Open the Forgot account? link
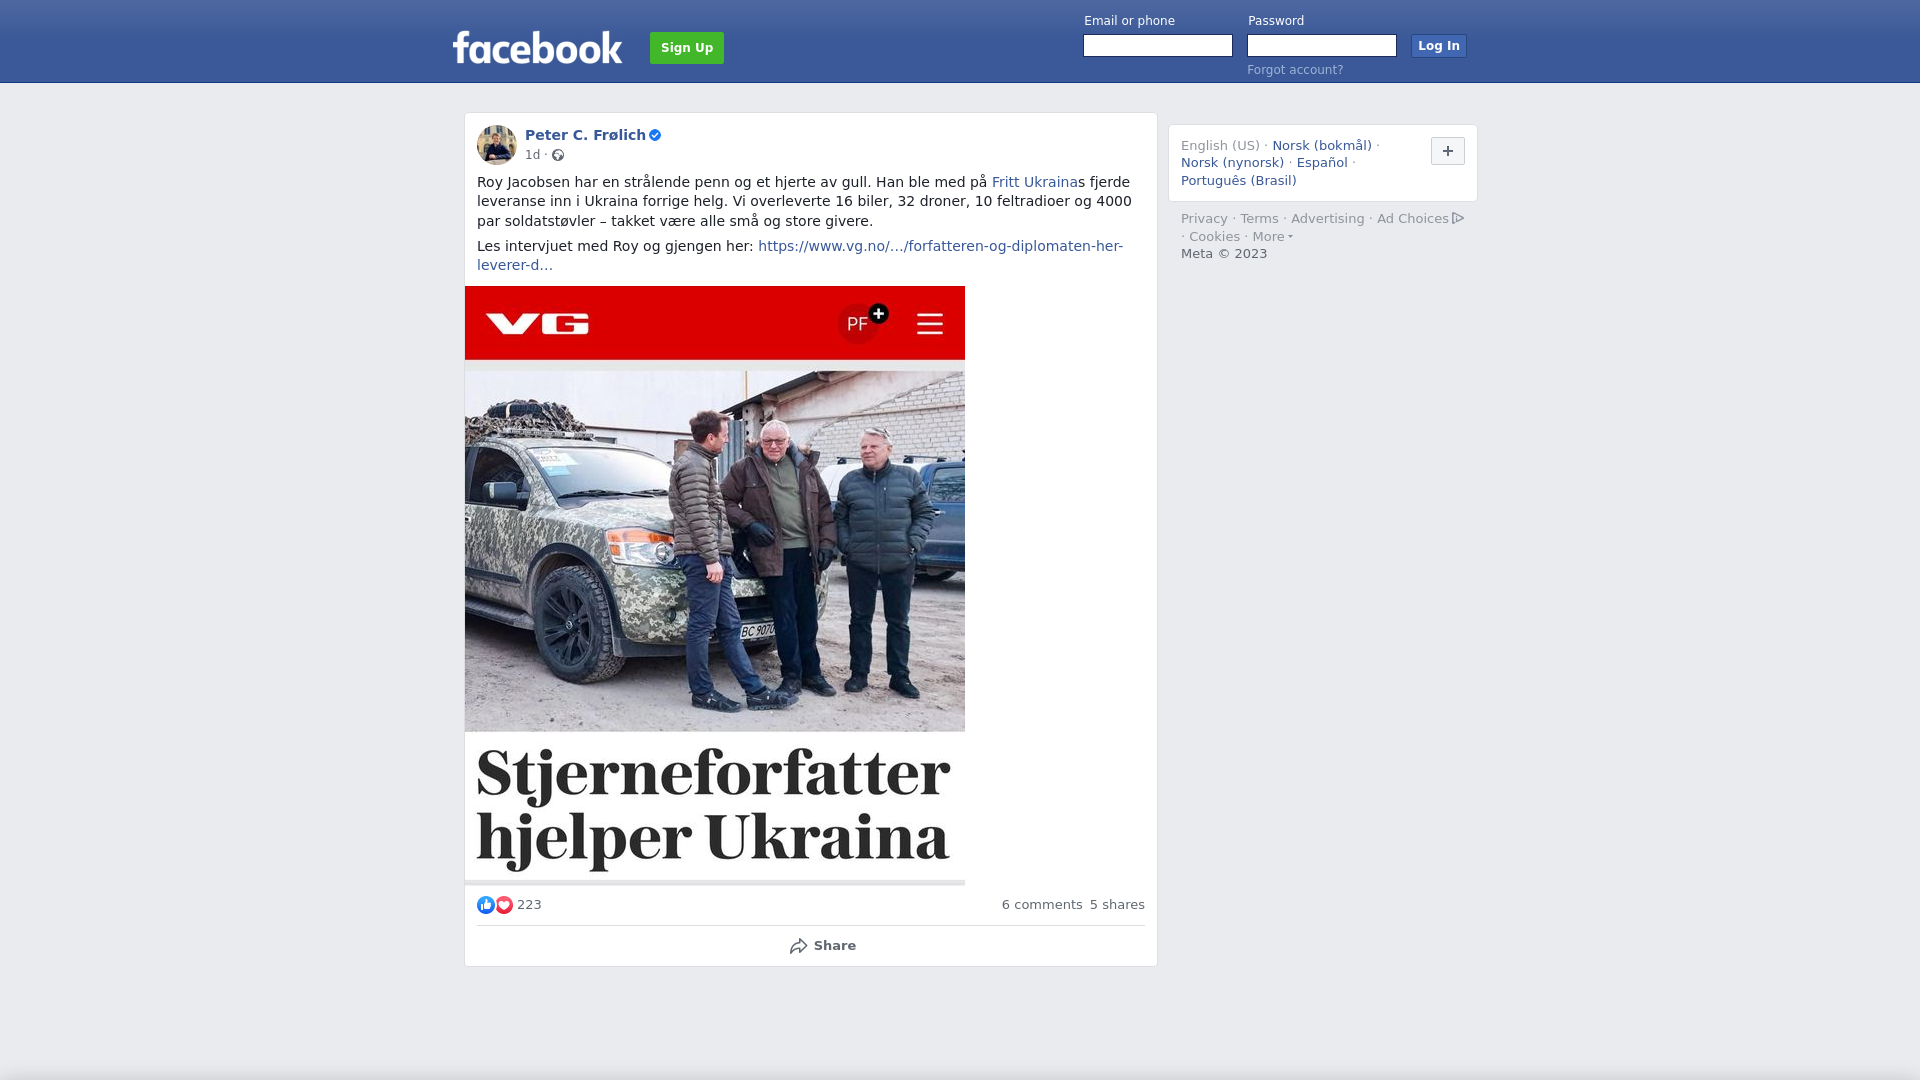The width and height of the screenshot is (1920, 1080). coord(1295,70)
